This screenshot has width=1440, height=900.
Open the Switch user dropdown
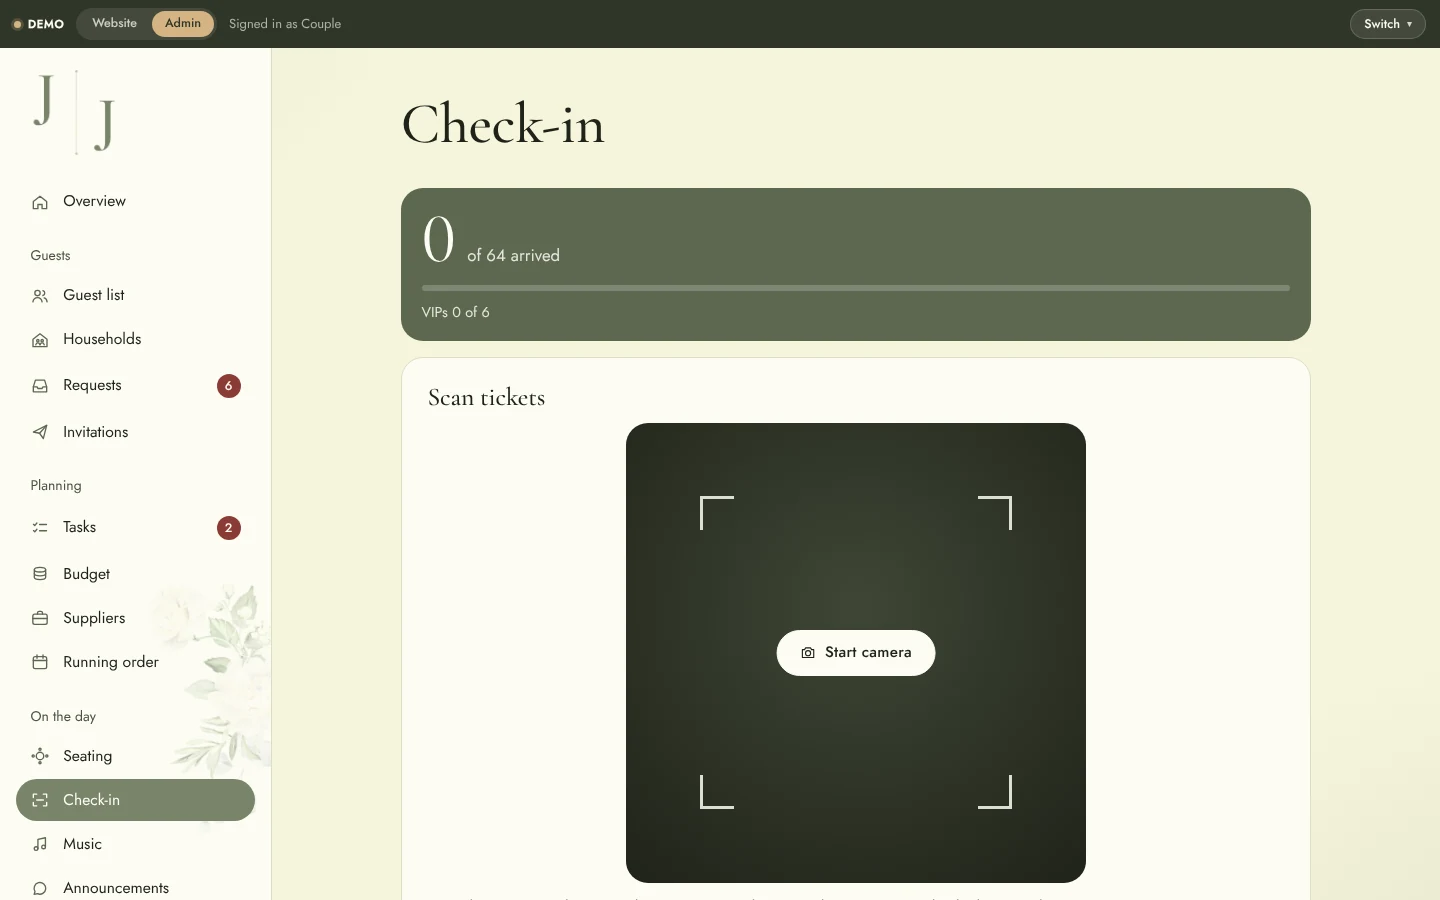[1387, 24]
